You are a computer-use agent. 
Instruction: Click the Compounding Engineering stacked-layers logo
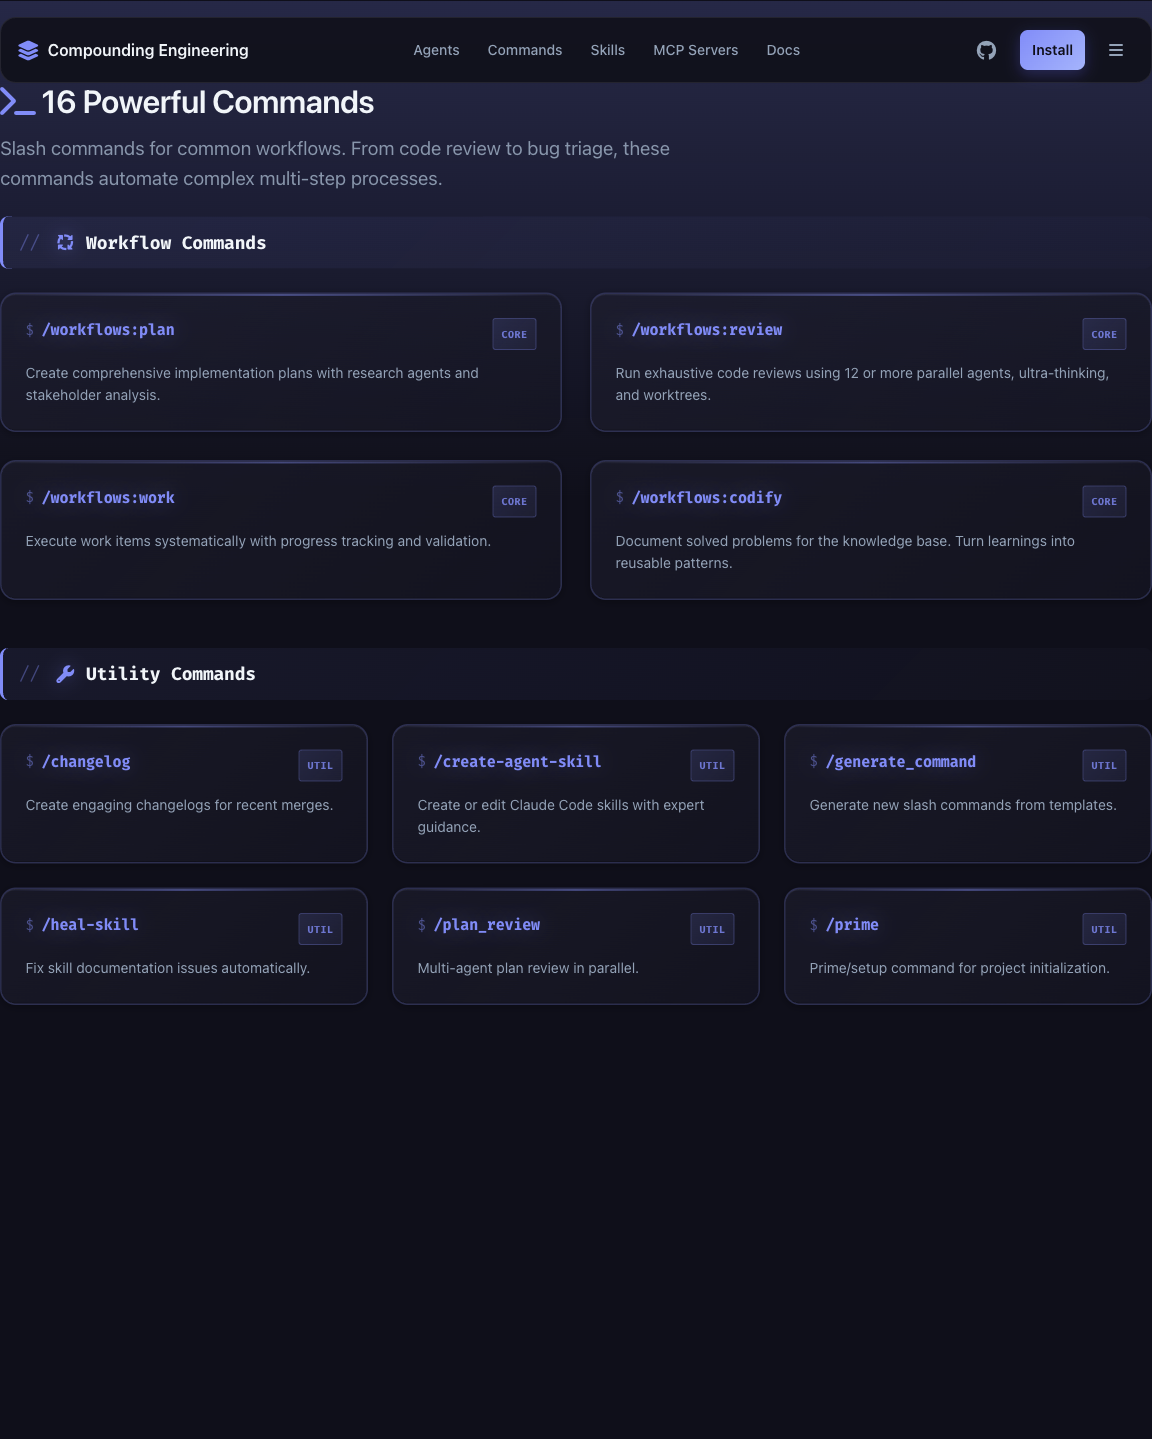pos(28,50)
